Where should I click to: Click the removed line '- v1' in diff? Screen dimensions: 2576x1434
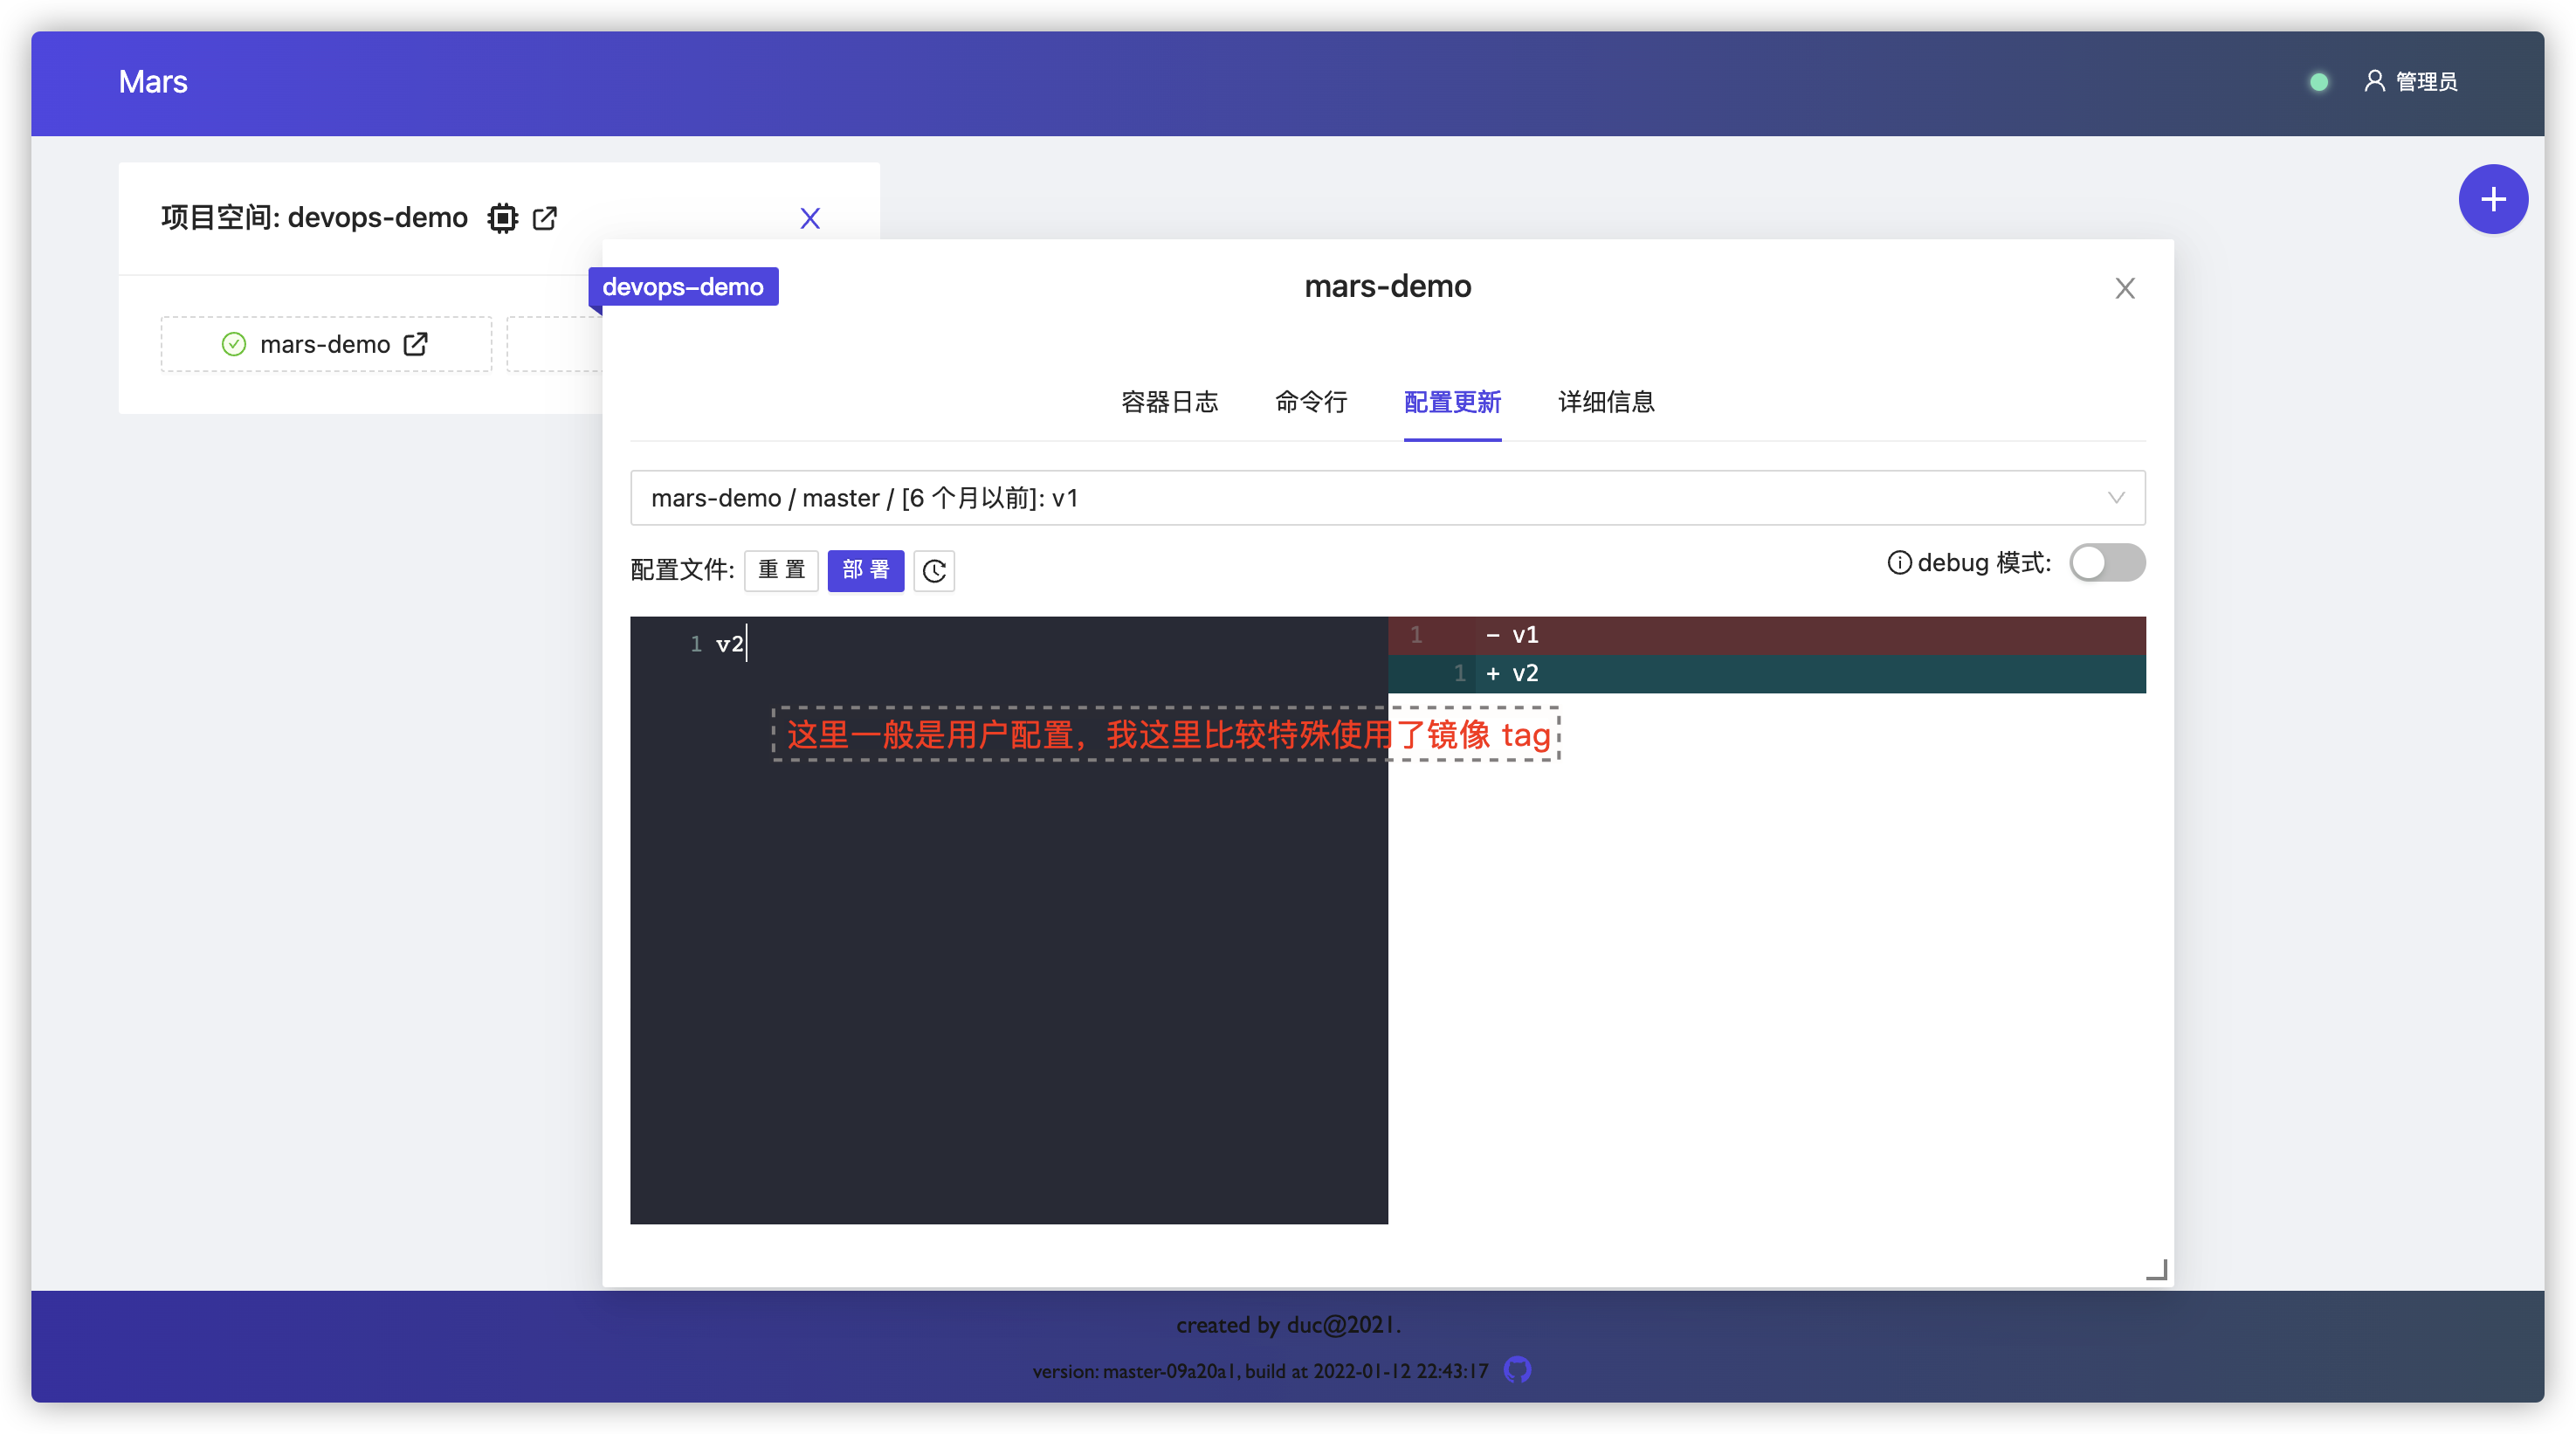click(1766, 635)
